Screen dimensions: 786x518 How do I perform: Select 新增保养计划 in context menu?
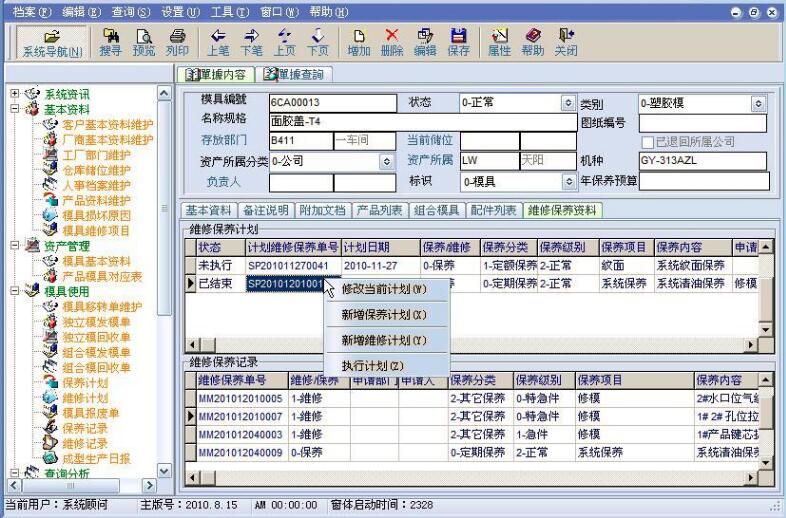coord(384,314)
